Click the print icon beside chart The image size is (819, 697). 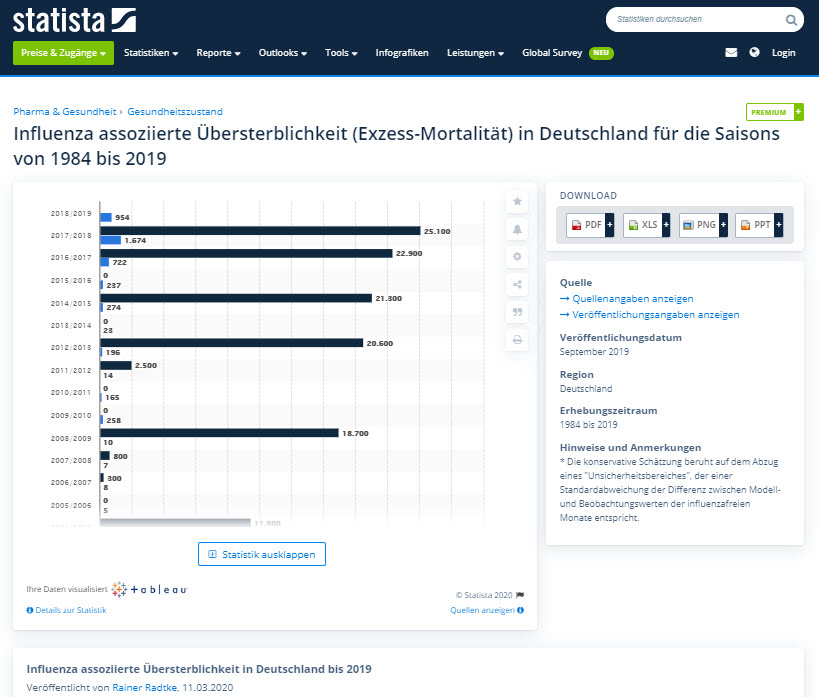click(x=517, y=340)
